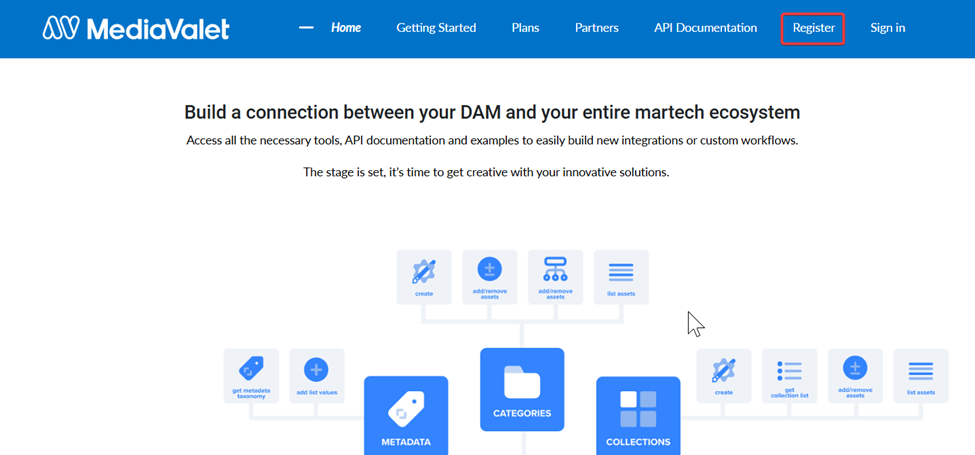The height and width of the screenshot is (455, 975).
Task: Click the 'Build a connection' headline
Action: pos(492,113)
